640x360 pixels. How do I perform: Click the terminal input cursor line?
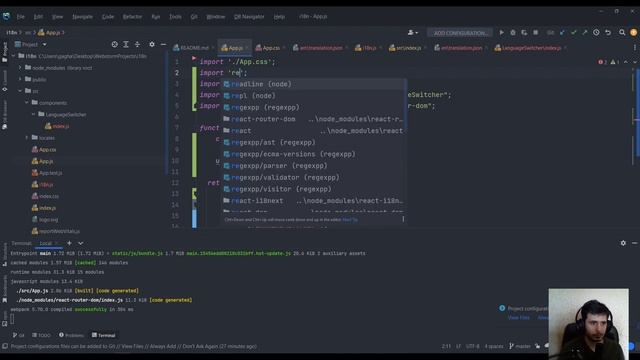[12, 319]
